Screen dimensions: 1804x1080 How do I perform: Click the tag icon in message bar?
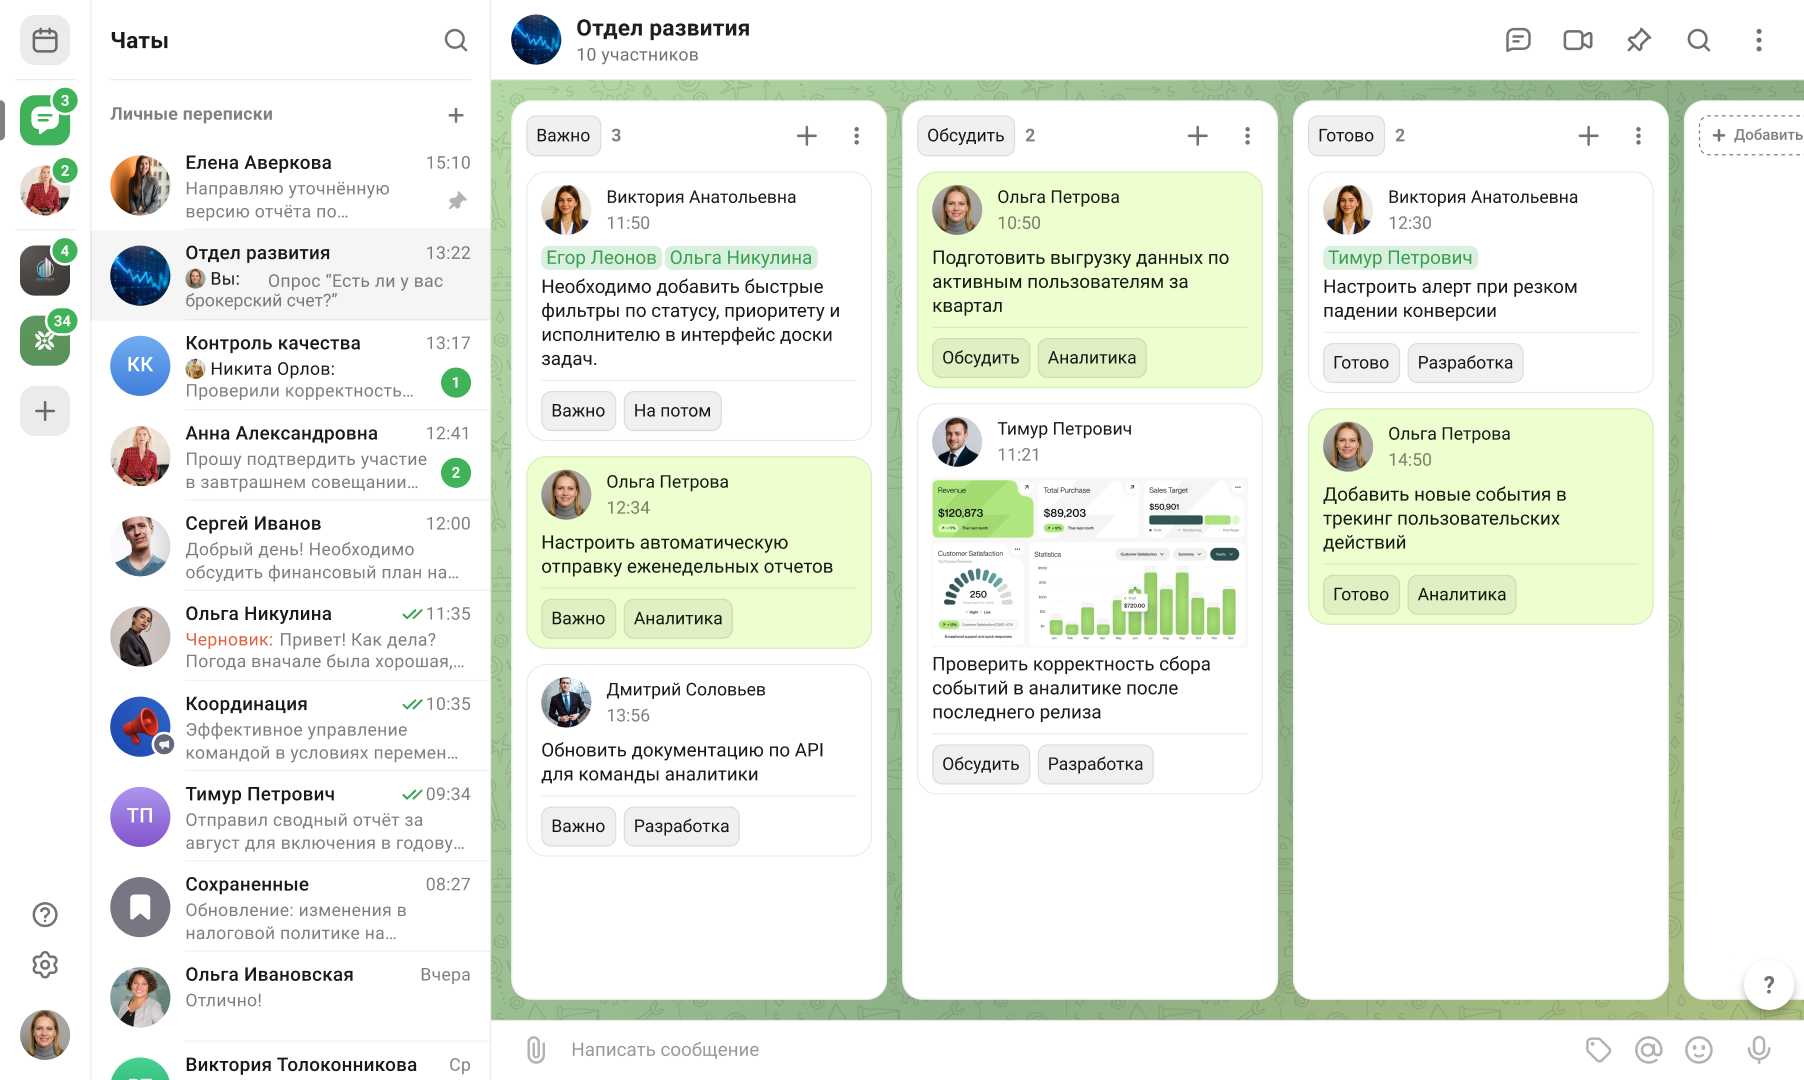(x=1598, y=1049)
